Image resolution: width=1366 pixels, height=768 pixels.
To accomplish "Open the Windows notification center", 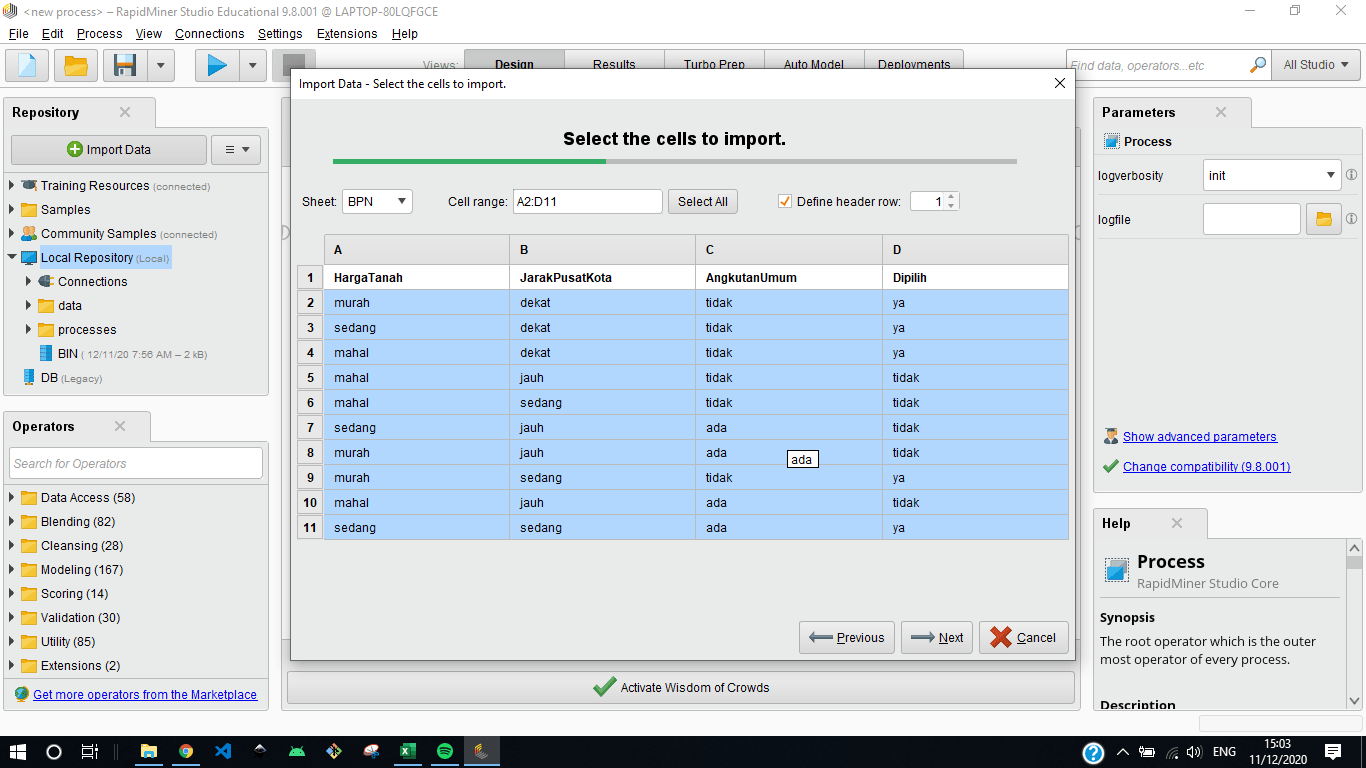I will 1332,751.
